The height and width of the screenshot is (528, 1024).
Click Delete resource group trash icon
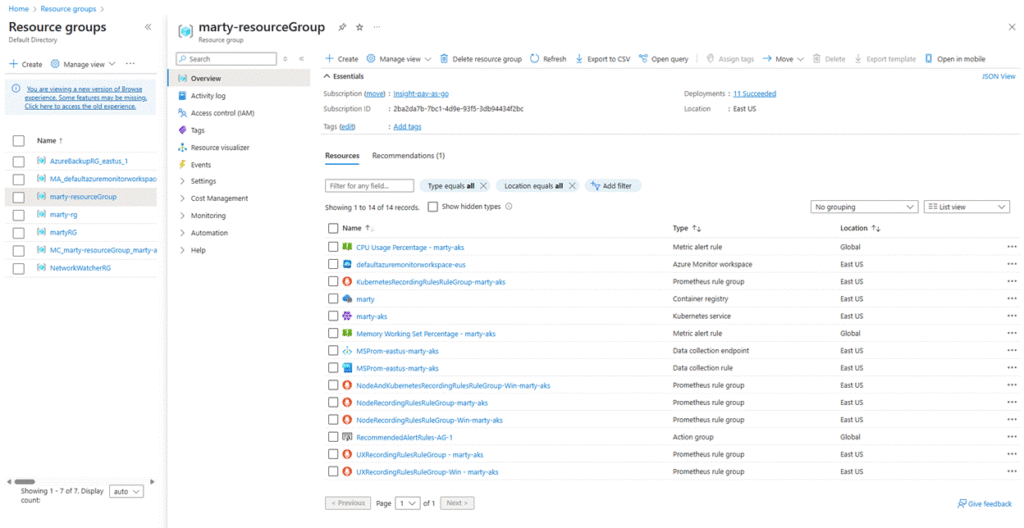(444, 59)
